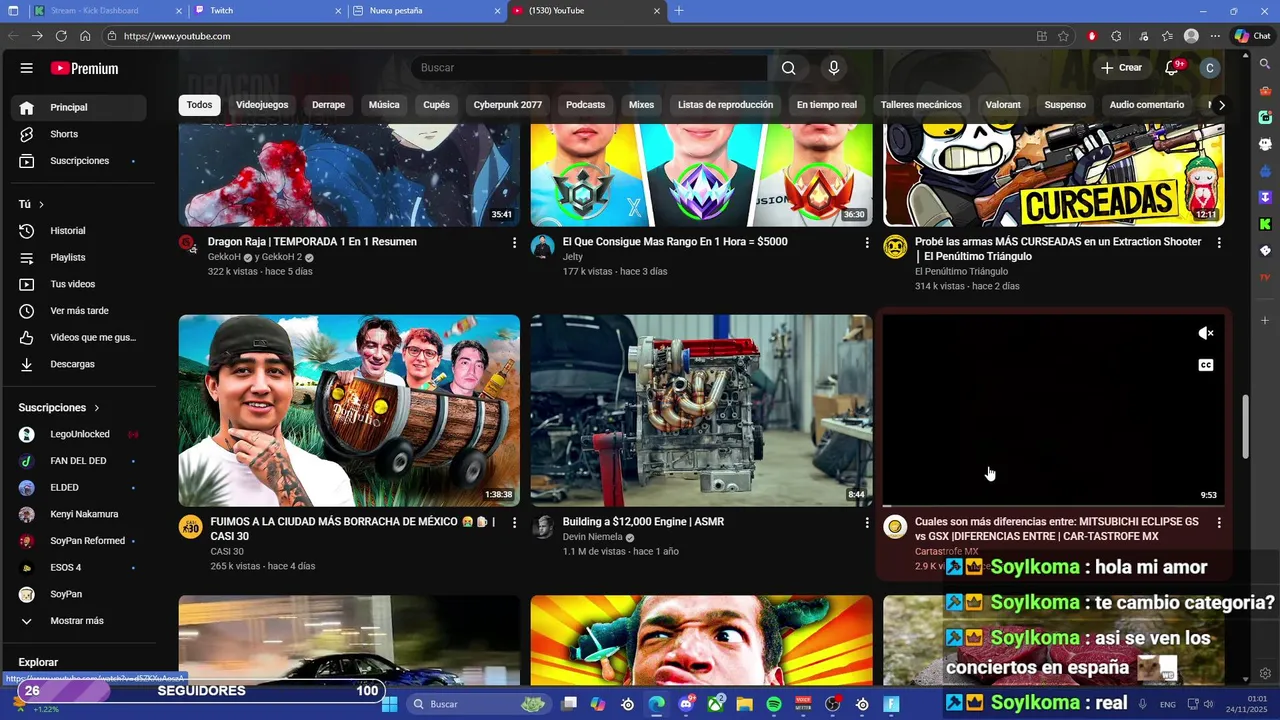The height and width of the screenshot is (720, 1280).
Task: Click the search magnifier button
Action: point(789,68)
